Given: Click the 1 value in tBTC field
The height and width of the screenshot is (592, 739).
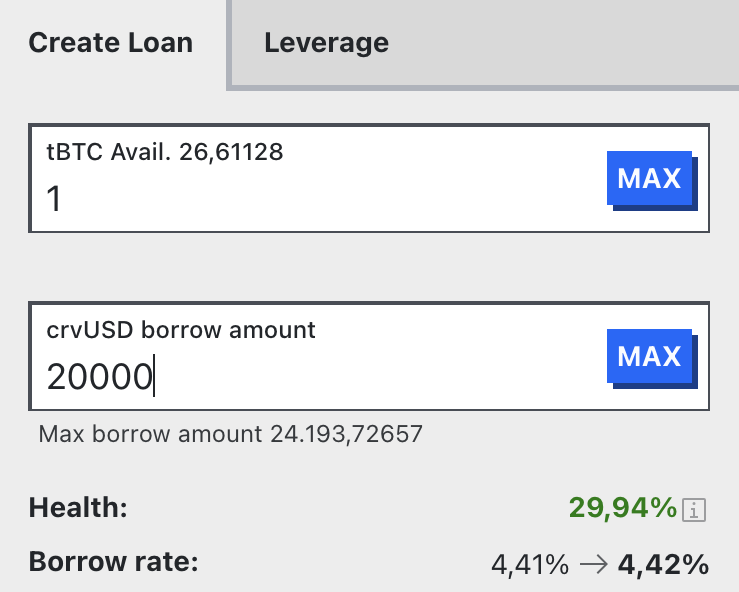Looking at the screenshot, I should click(x=55, y=199).
